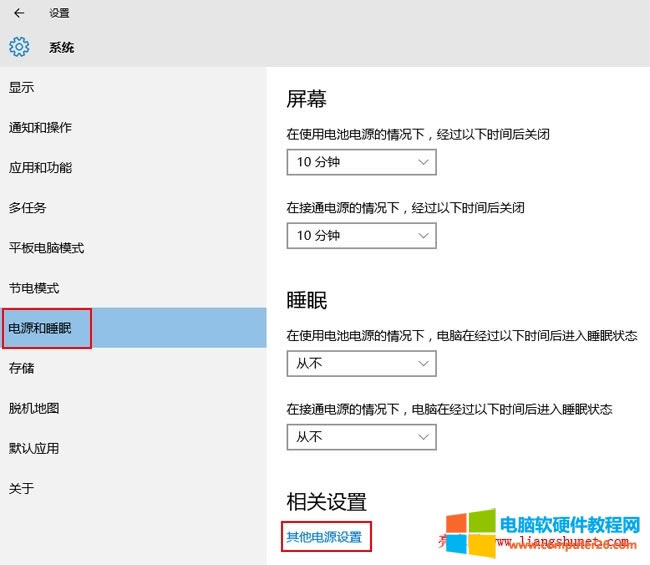Expand plugged-in screen-off time dropdown
Viewport: 650px width, 565px height.
click(361, 235)
